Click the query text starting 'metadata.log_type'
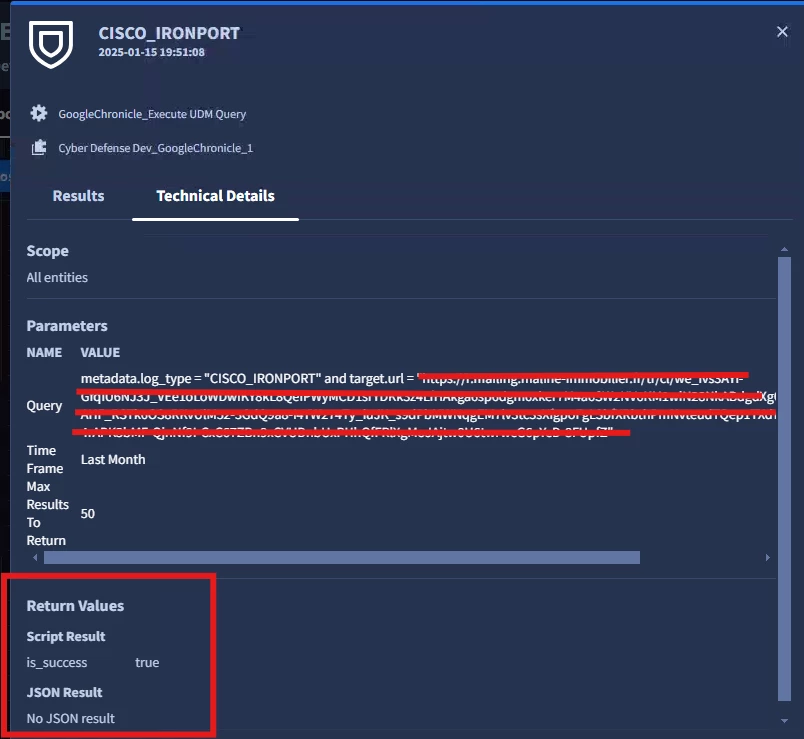The image size is (804, 739). [x=429, y=405]
